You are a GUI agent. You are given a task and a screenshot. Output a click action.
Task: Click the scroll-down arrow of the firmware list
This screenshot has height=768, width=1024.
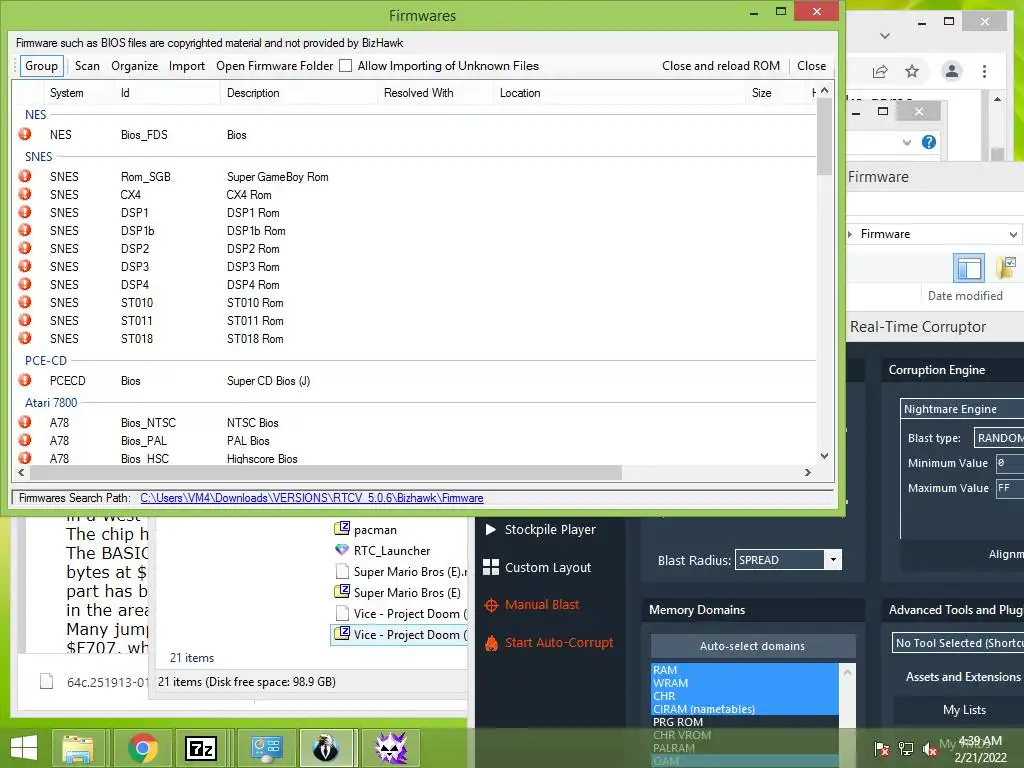click(824, 456)
